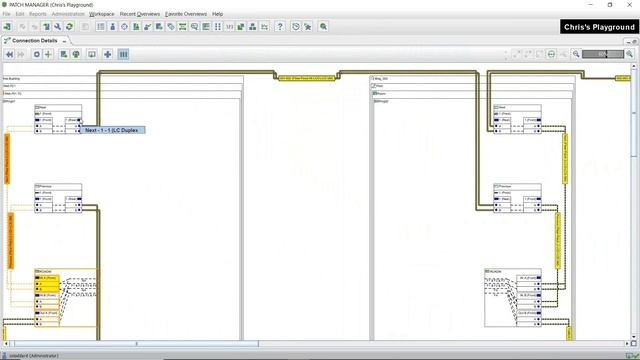Collapse the yellow highlighted device on left
The image size is (640, 360).
[x=37, y=271]
